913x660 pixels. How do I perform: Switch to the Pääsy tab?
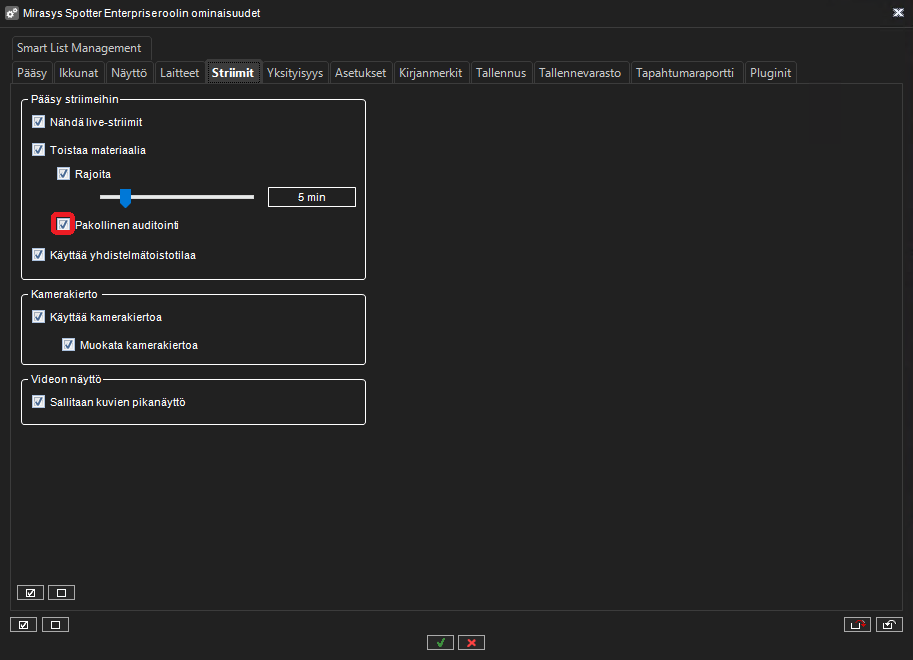(x=31, y=72)
